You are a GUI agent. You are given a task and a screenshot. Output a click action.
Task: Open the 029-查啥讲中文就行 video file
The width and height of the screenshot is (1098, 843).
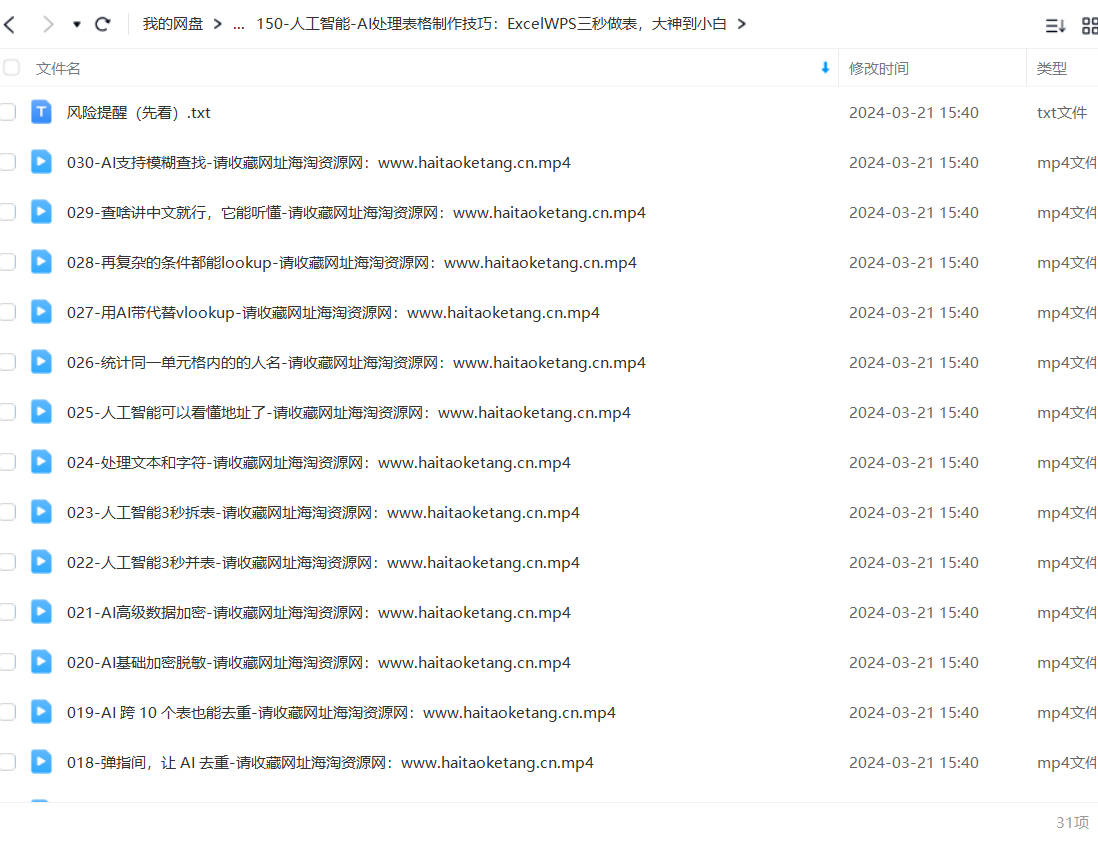coord(356,213)
